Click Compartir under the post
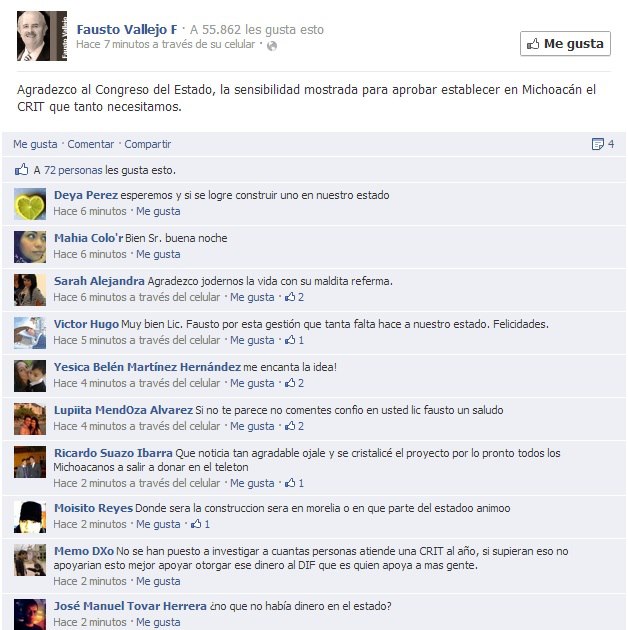Image resolution: width=628 pixels, height=630 pixels. pos(147,144)
